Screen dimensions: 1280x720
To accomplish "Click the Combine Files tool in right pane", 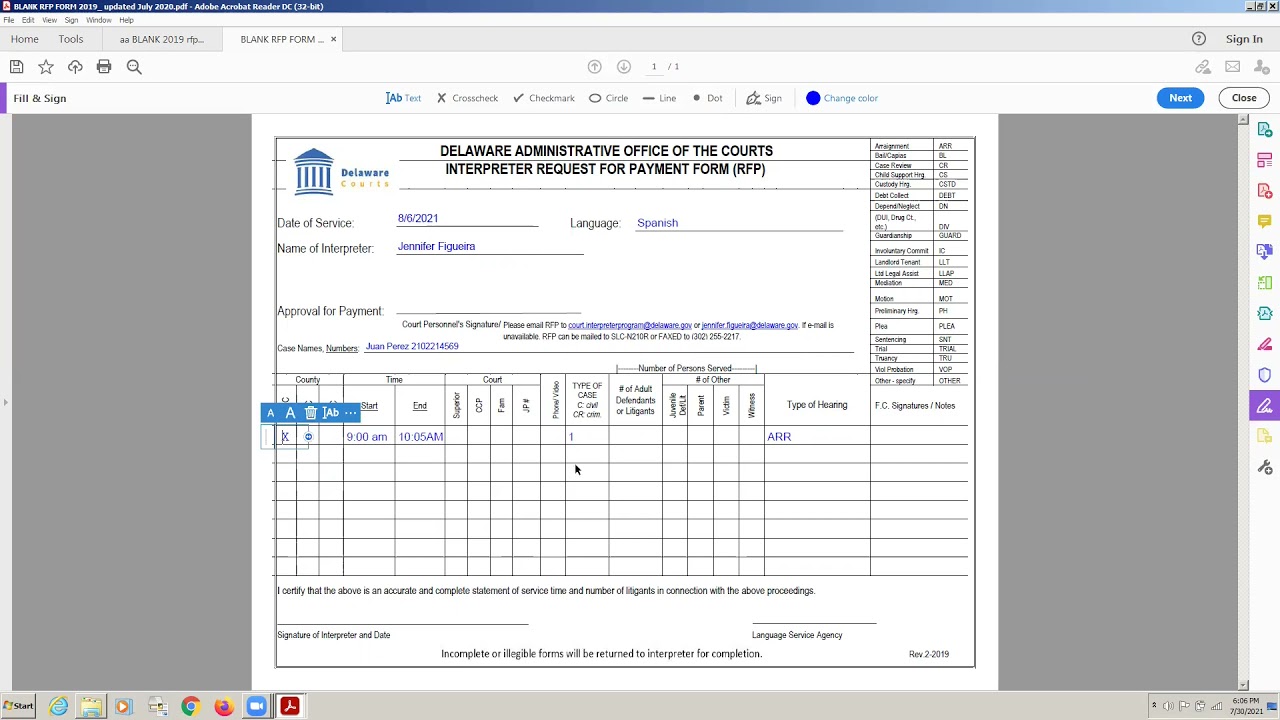I will [x=1265, y=252].
